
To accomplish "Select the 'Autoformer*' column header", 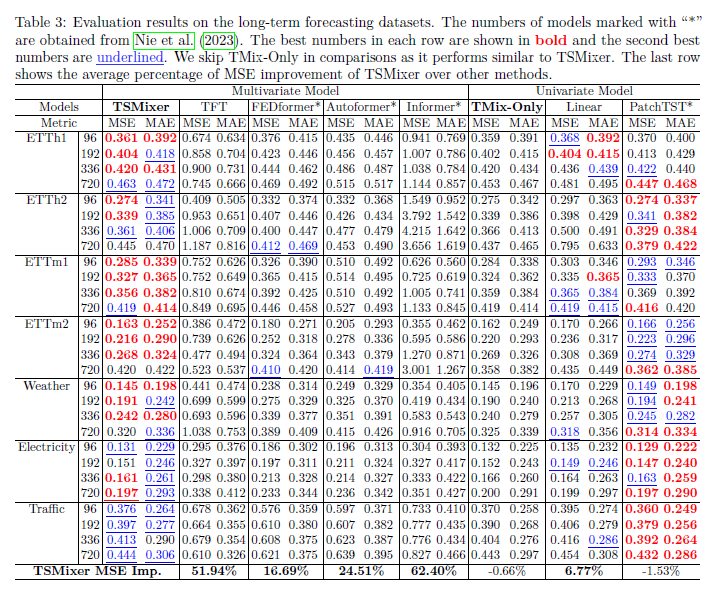I will tap(361, 107).
